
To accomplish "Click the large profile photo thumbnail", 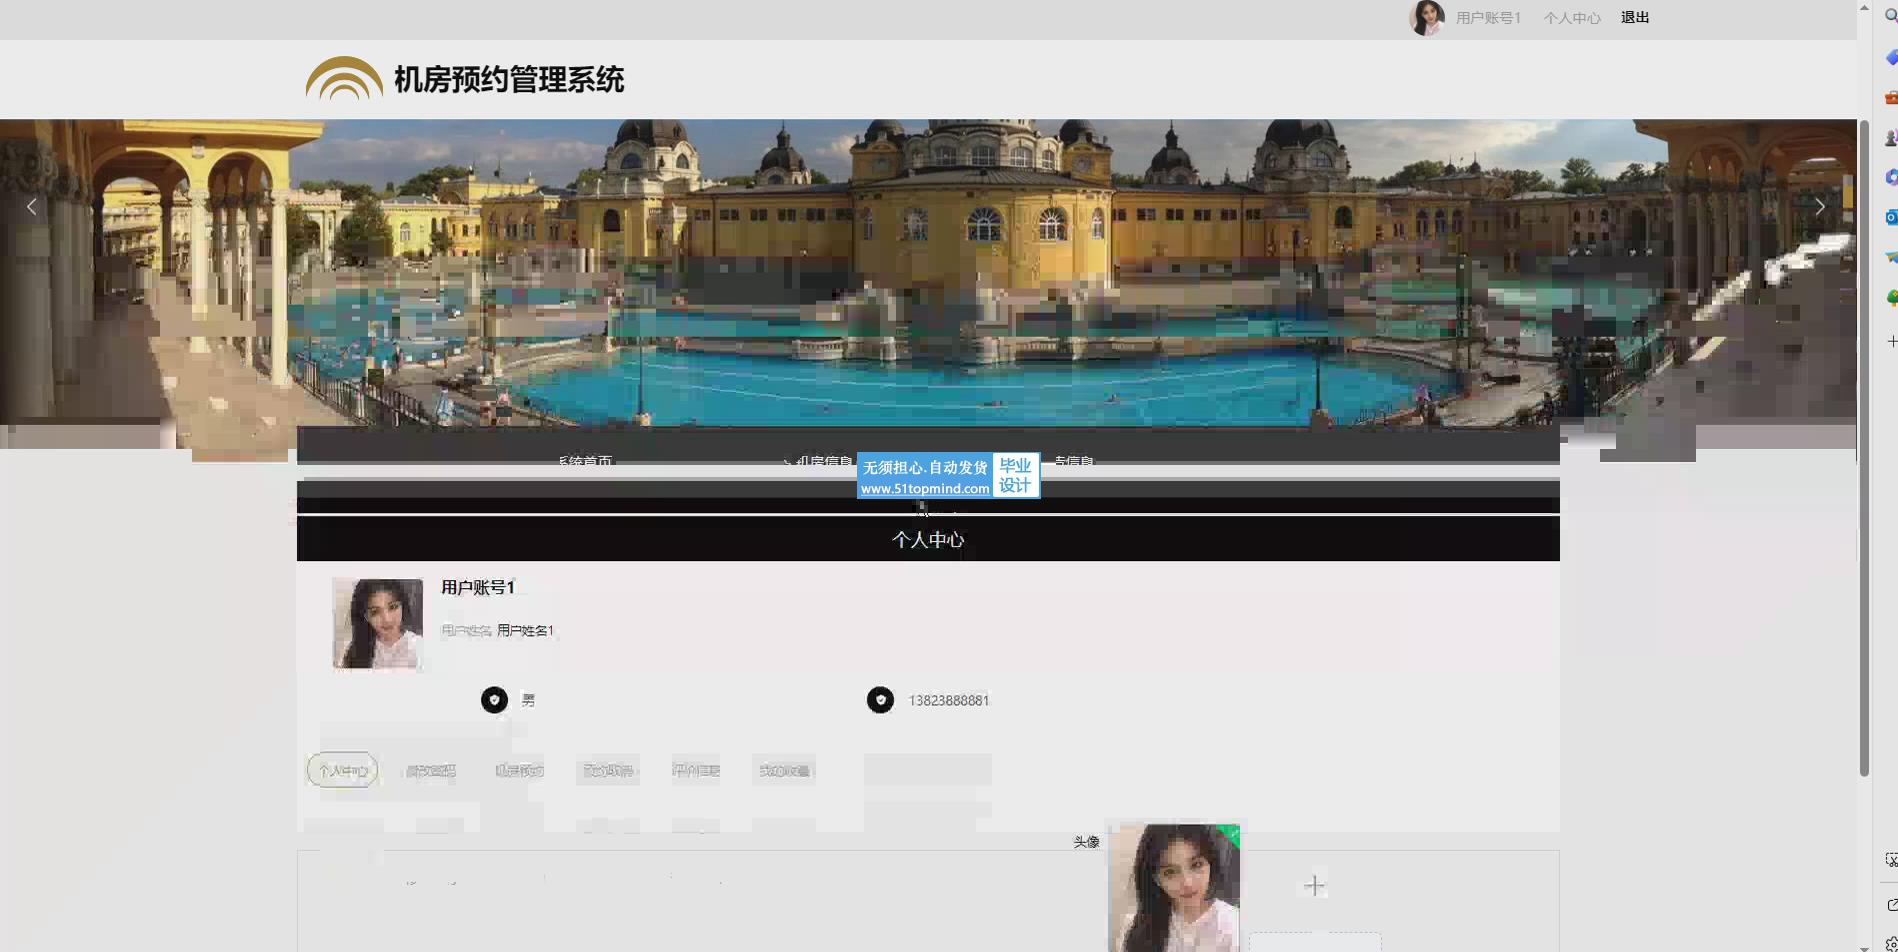I will coord(377,623).
